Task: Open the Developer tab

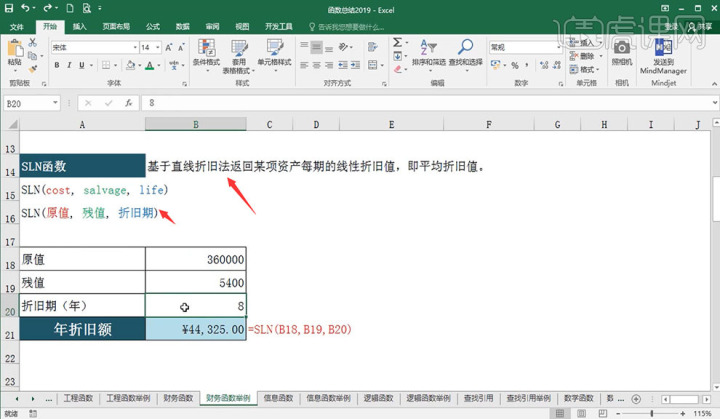Action: (278, 27)
